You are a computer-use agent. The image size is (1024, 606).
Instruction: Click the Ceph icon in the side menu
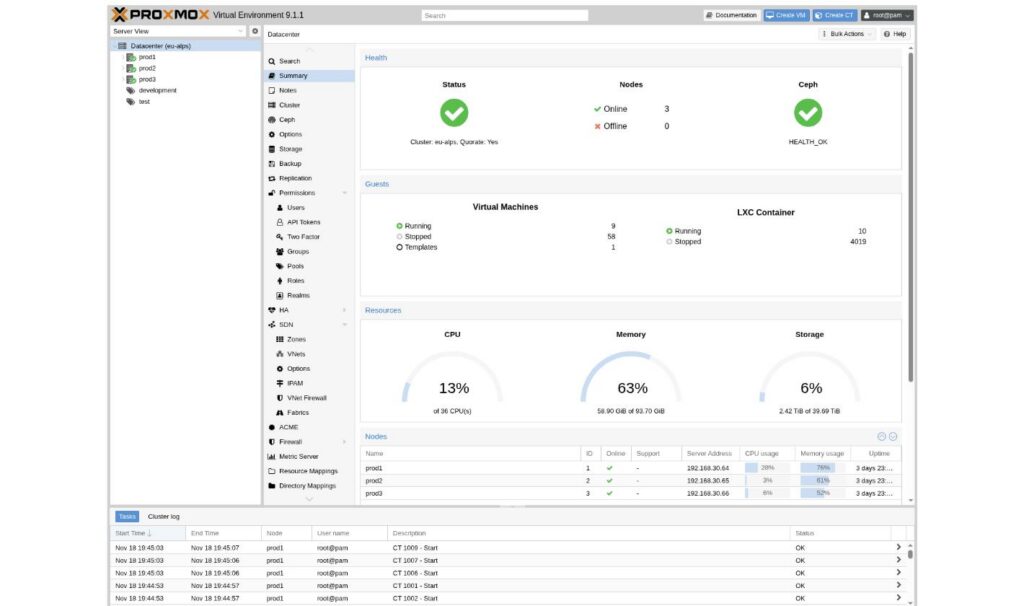pyautogui.click(x=272, y=120)
